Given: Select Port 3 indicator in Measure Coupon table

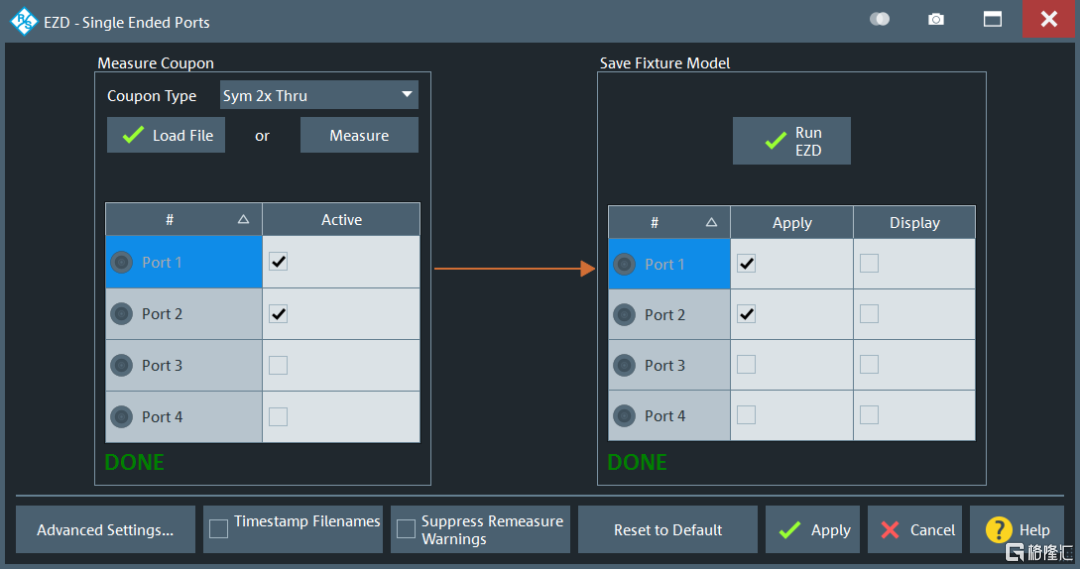Looking at the screenshot, I should pyautogui.click(x=122, y=366).
